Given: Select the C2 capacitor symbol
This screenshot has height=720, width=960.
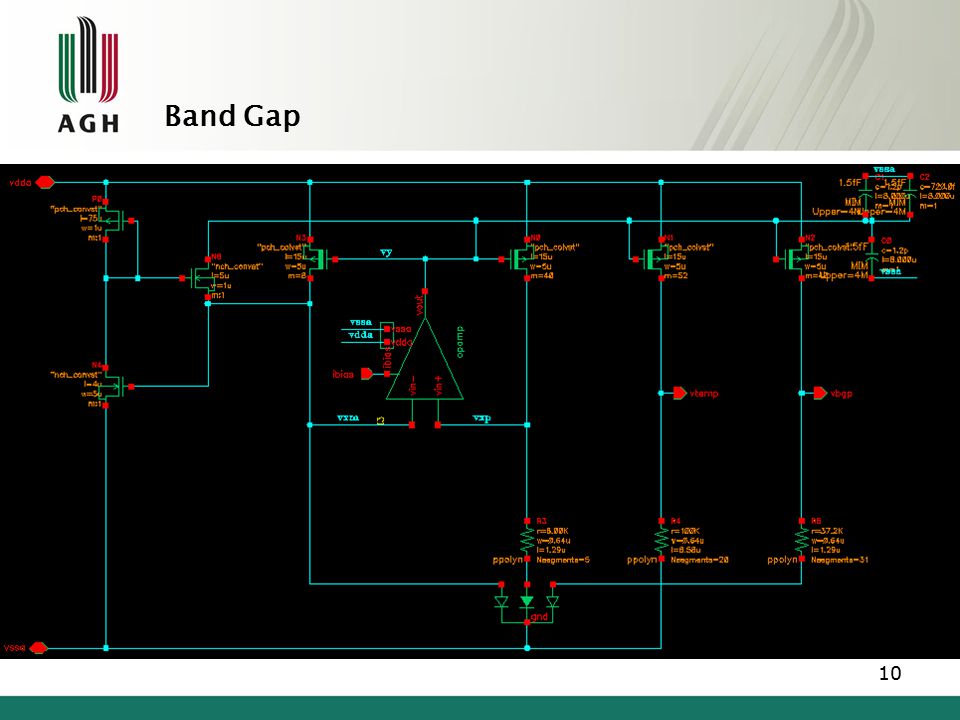Looking at the screenshot, I should [x=910, y=195].
